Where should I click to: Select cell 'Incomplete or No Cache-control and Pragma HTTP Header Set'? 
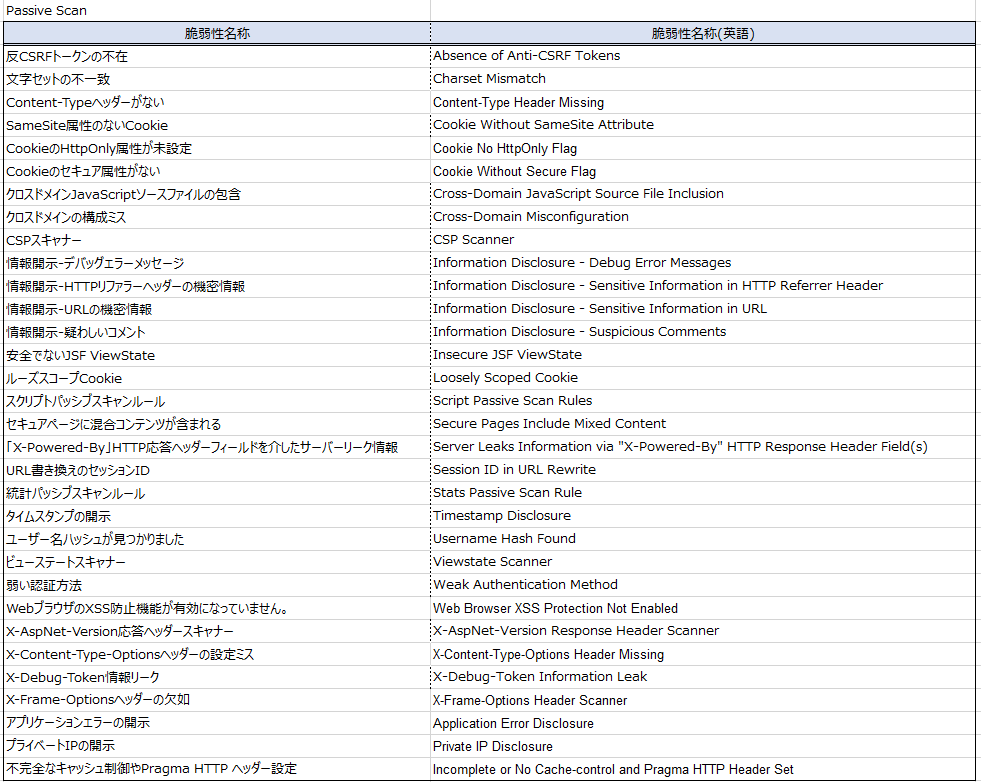[x=703, y=769]
